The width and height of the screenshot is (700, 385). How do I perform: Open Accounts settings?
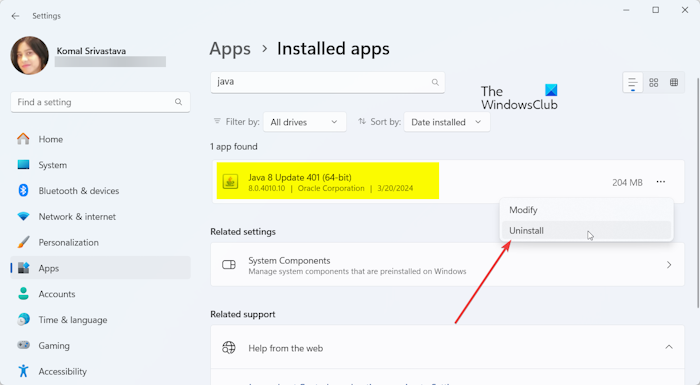coord(100,294)
